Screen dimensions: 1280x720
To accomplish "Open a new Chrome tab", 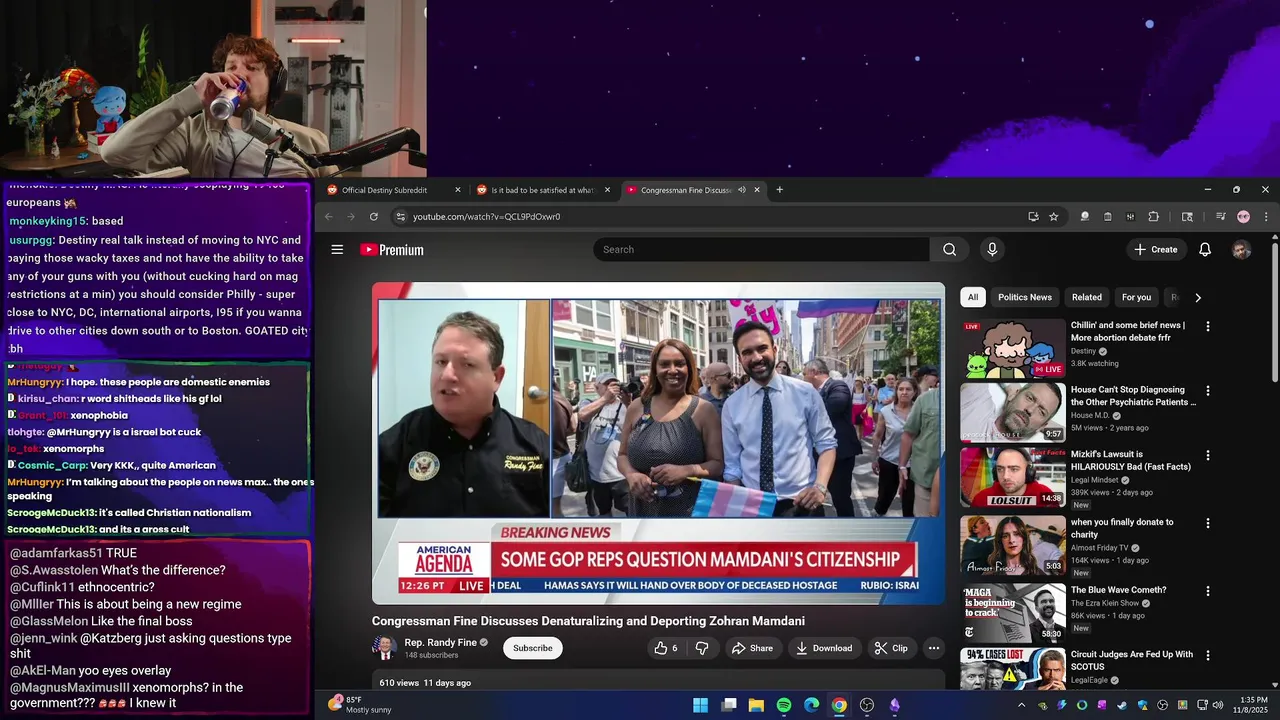I will click(x=780, y=190).
